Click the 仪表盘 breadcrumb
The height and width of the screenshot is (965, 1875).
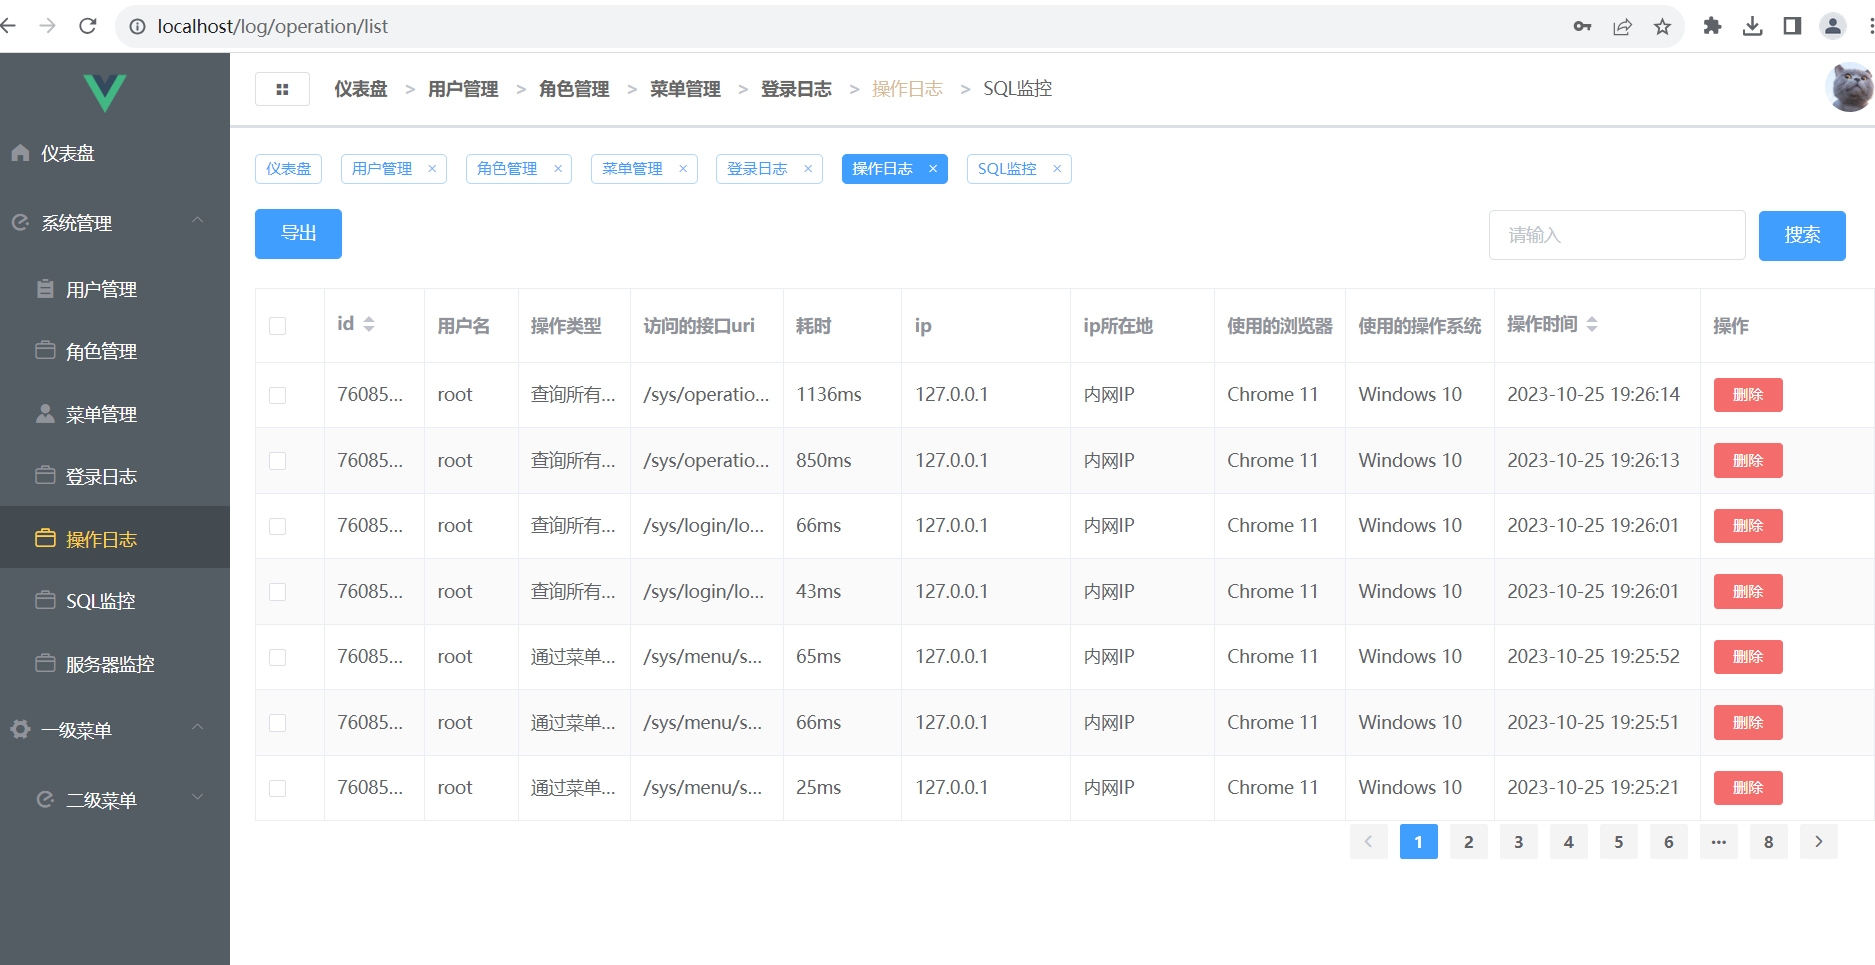360,89
